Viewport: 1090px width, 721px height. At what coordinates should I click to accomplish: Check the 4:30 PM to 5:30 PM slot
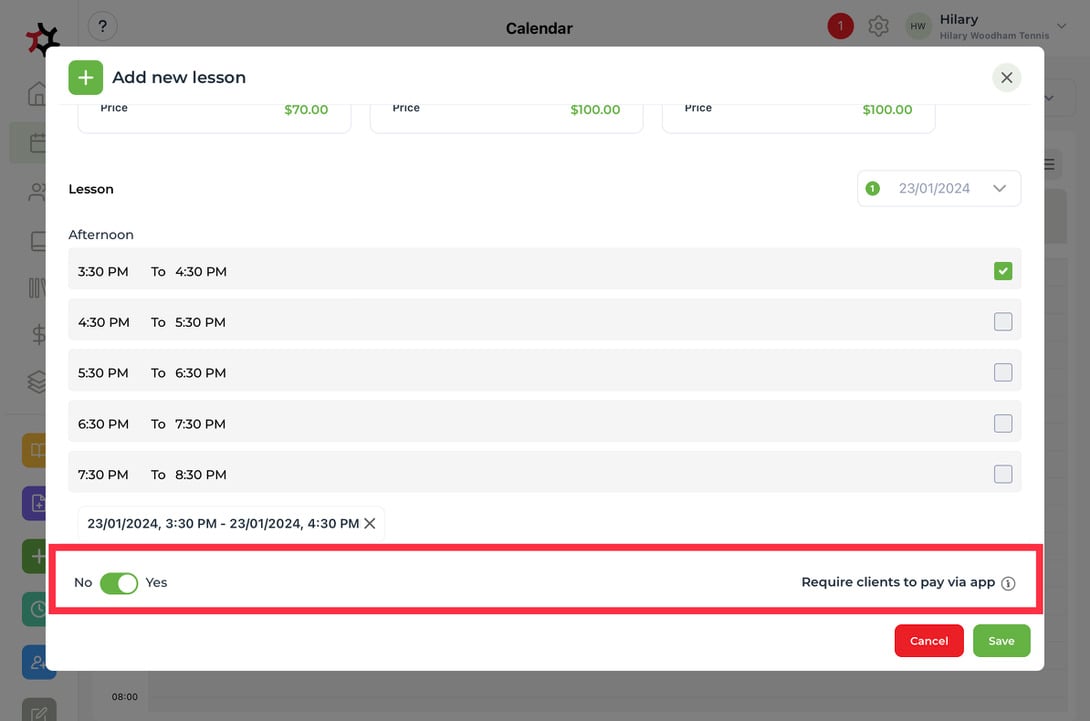click(1002, 322)
